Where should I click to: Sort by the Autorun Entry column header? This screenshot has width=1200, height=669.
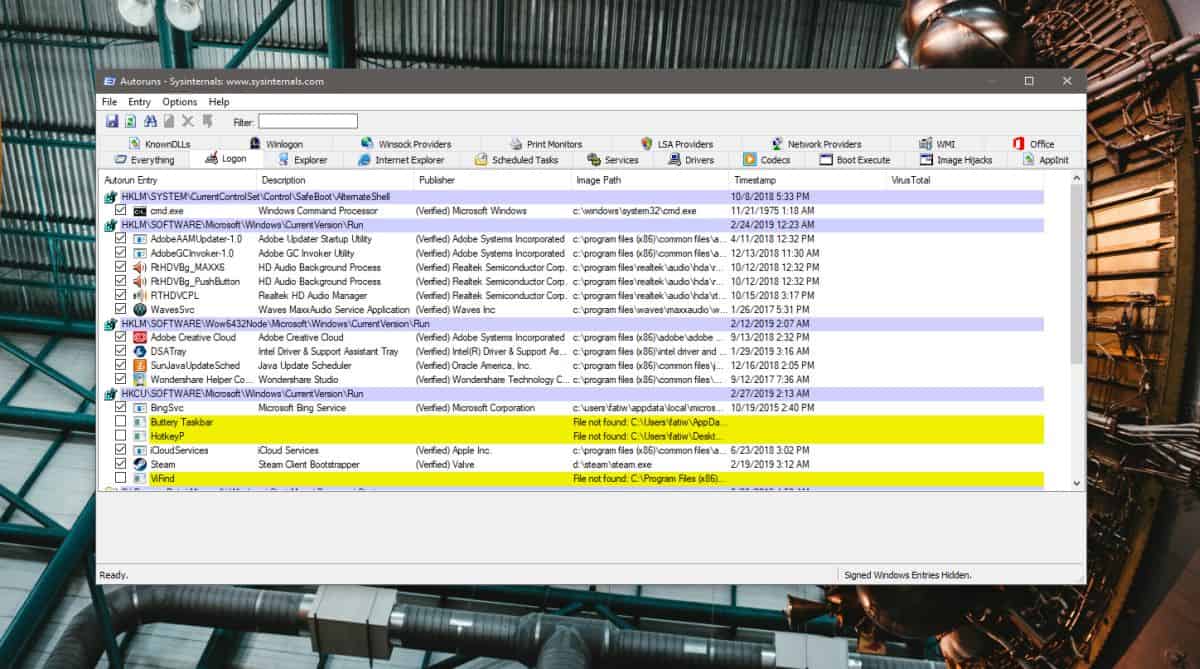point(177,180)
